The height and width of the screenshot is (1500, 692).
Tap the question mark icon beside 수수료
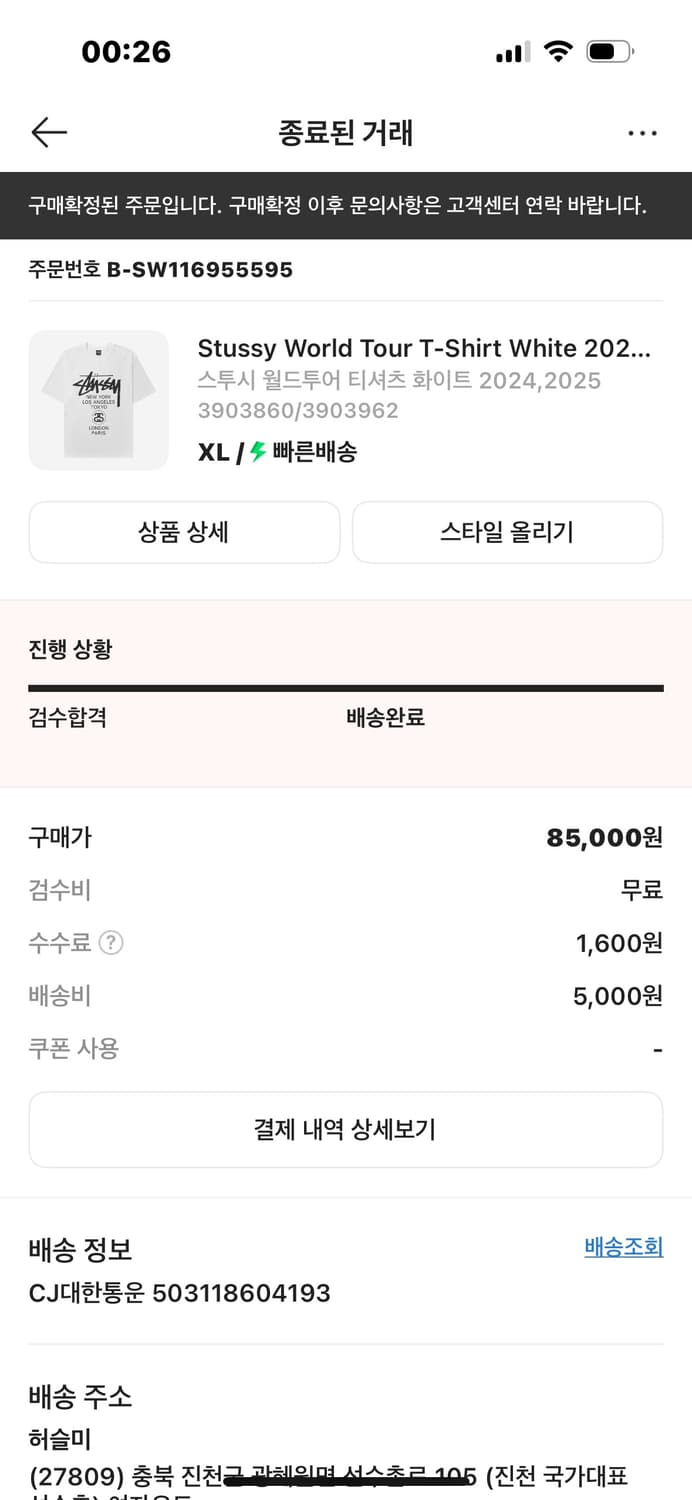click(x=113, y=942)
